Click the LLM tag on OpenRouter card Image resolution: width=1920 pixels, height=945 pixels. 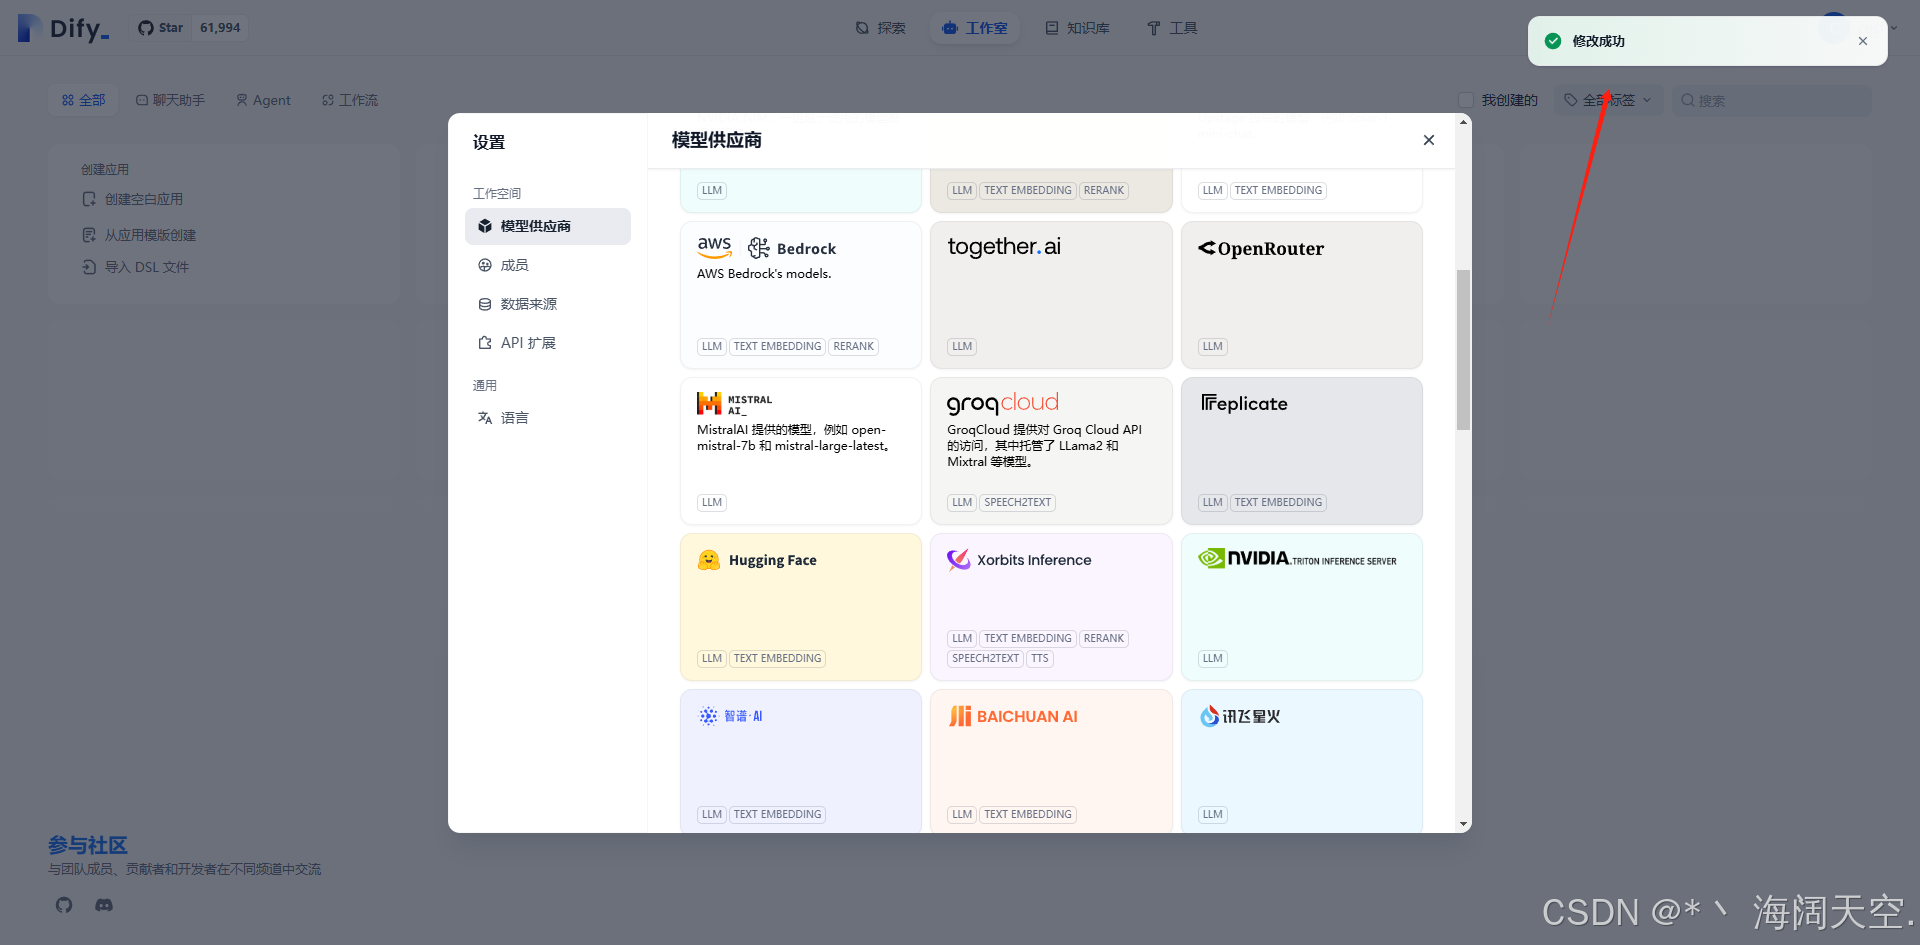1213,346
